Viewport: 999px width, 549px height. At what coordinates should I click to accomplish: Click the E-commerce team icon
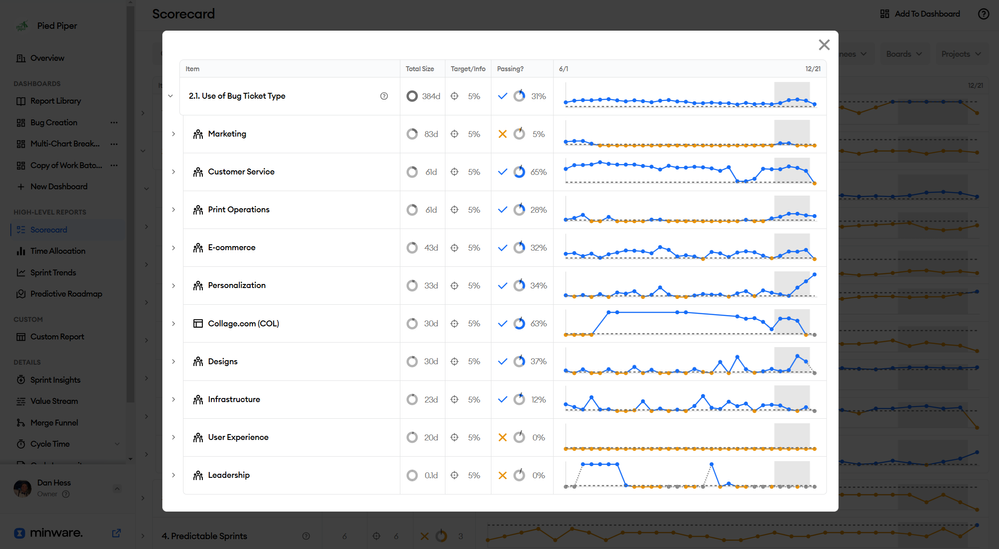(x=198, y=248)
